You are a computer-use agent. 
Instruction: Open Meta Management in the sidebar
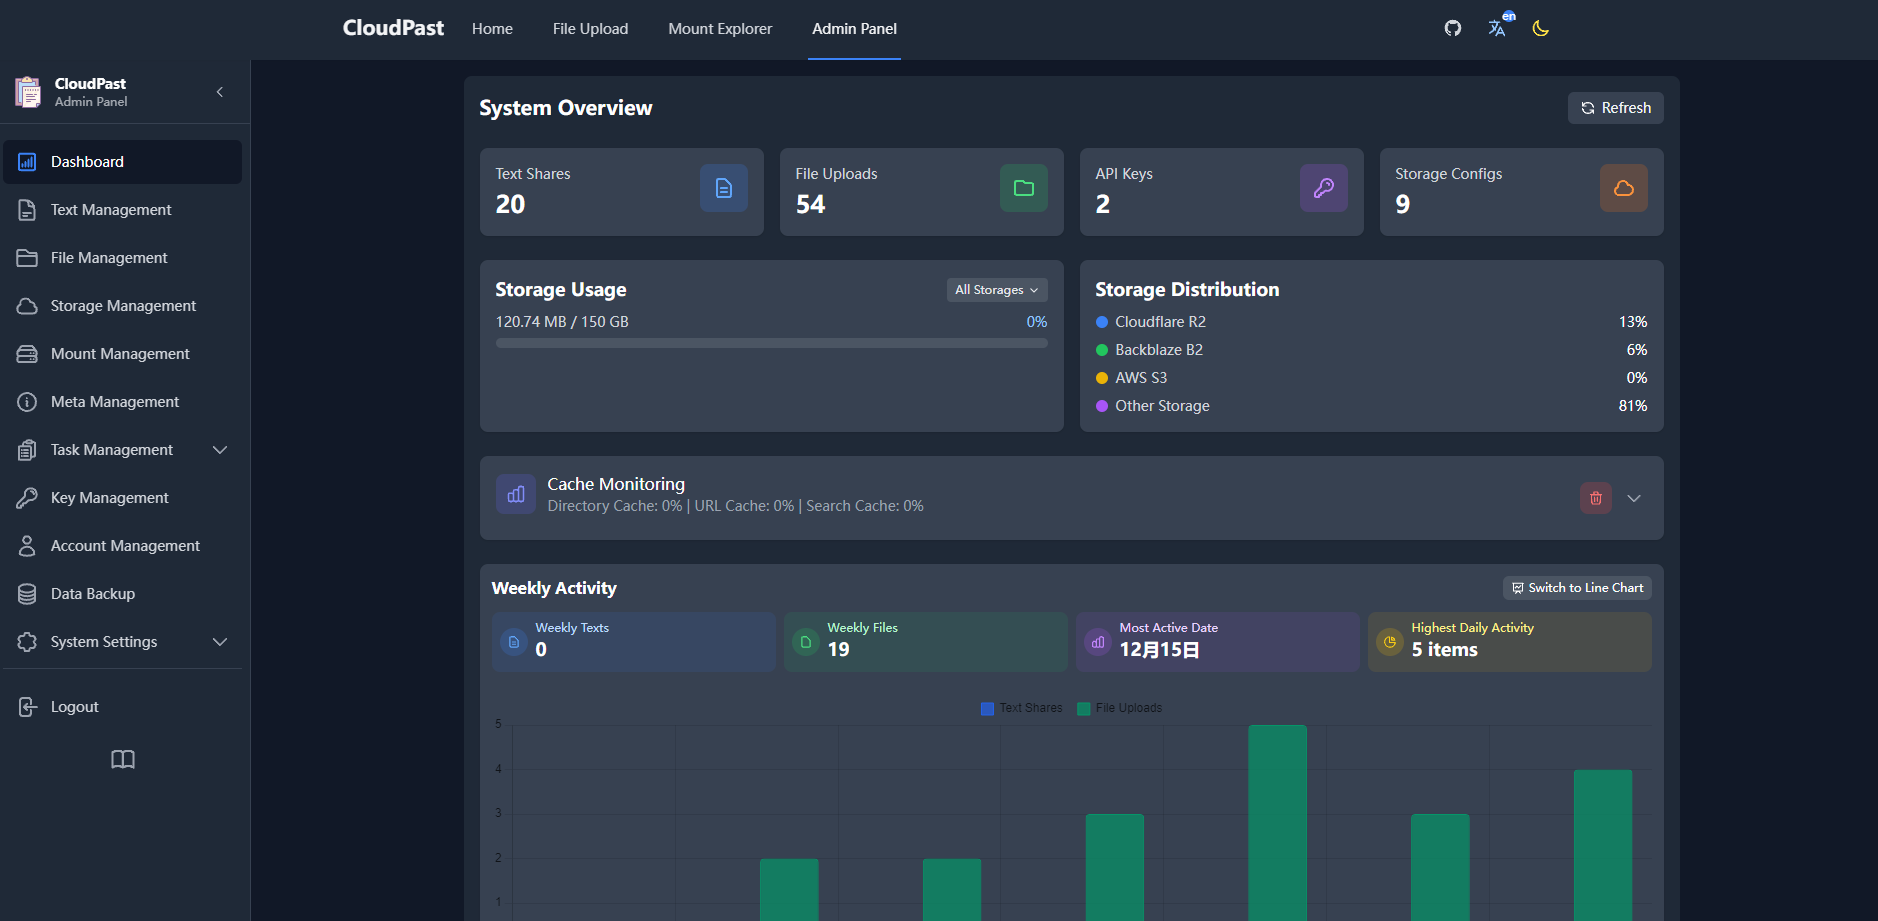tap(123, 402)
